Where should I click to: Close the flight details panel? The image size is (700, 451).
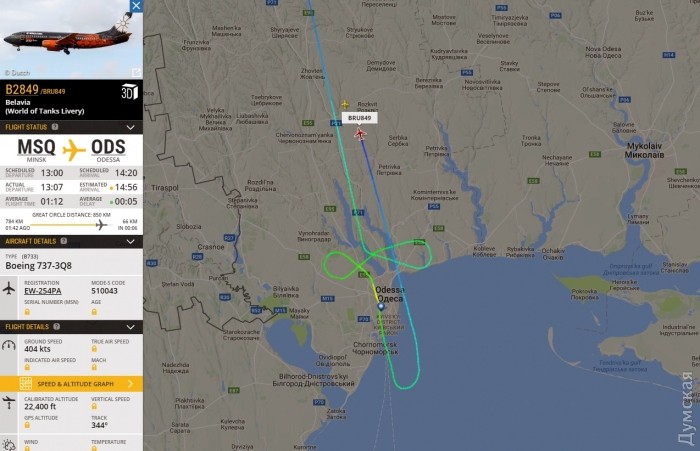point(136,6)
